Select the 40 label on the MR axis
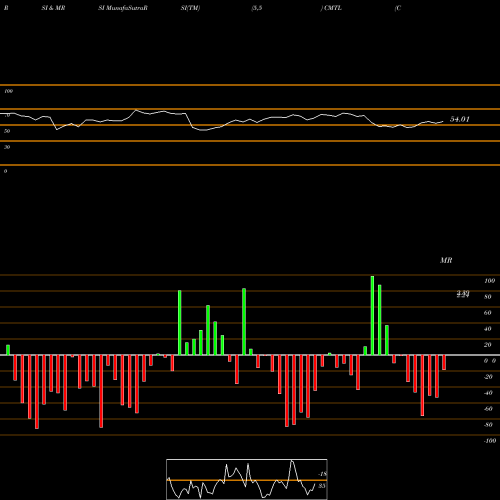Image resolution: width=500 pixels, height=500 pixels. (487, 329)
